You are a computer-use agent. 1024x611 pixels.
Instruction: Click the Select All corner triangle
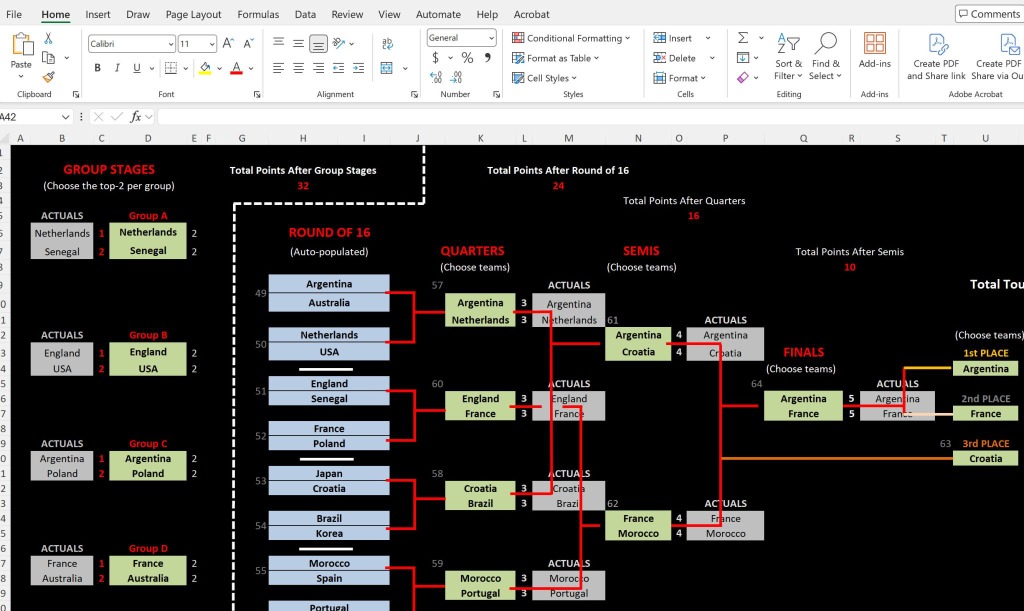pyautogui.click(x=5, y=138)
